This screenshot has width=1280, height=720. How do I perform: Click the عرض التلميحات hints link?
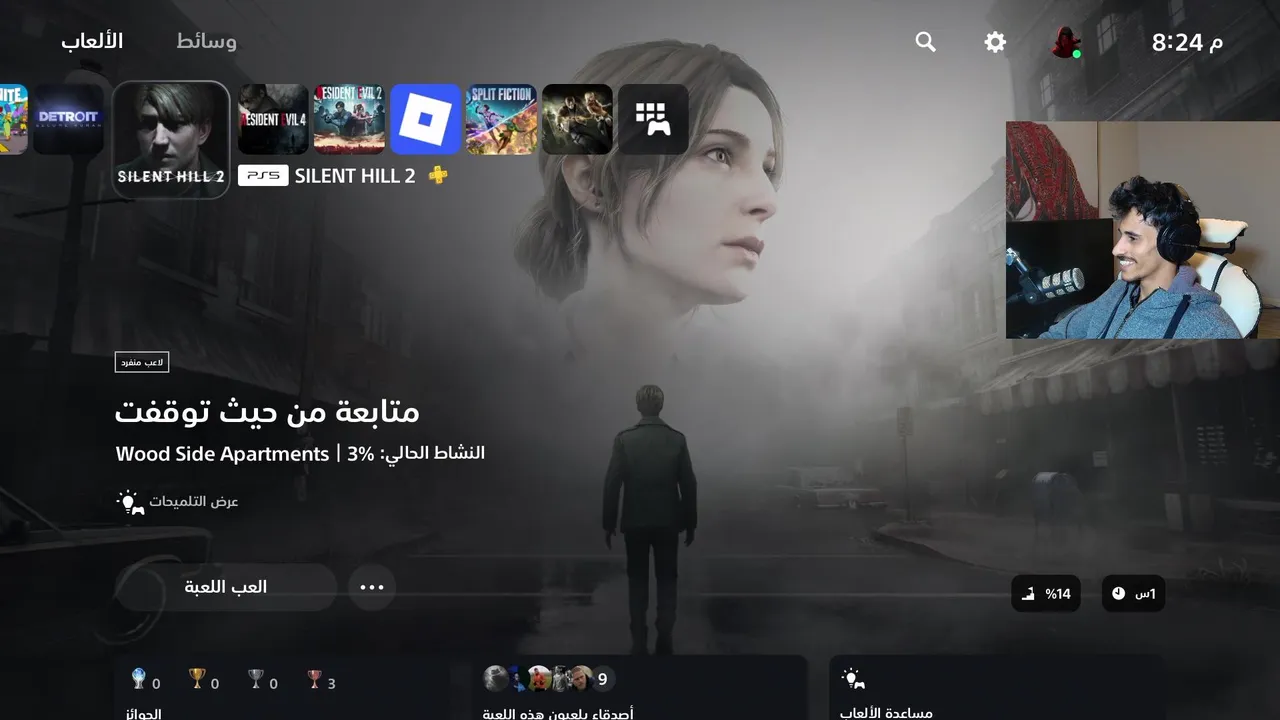point(194,501)
